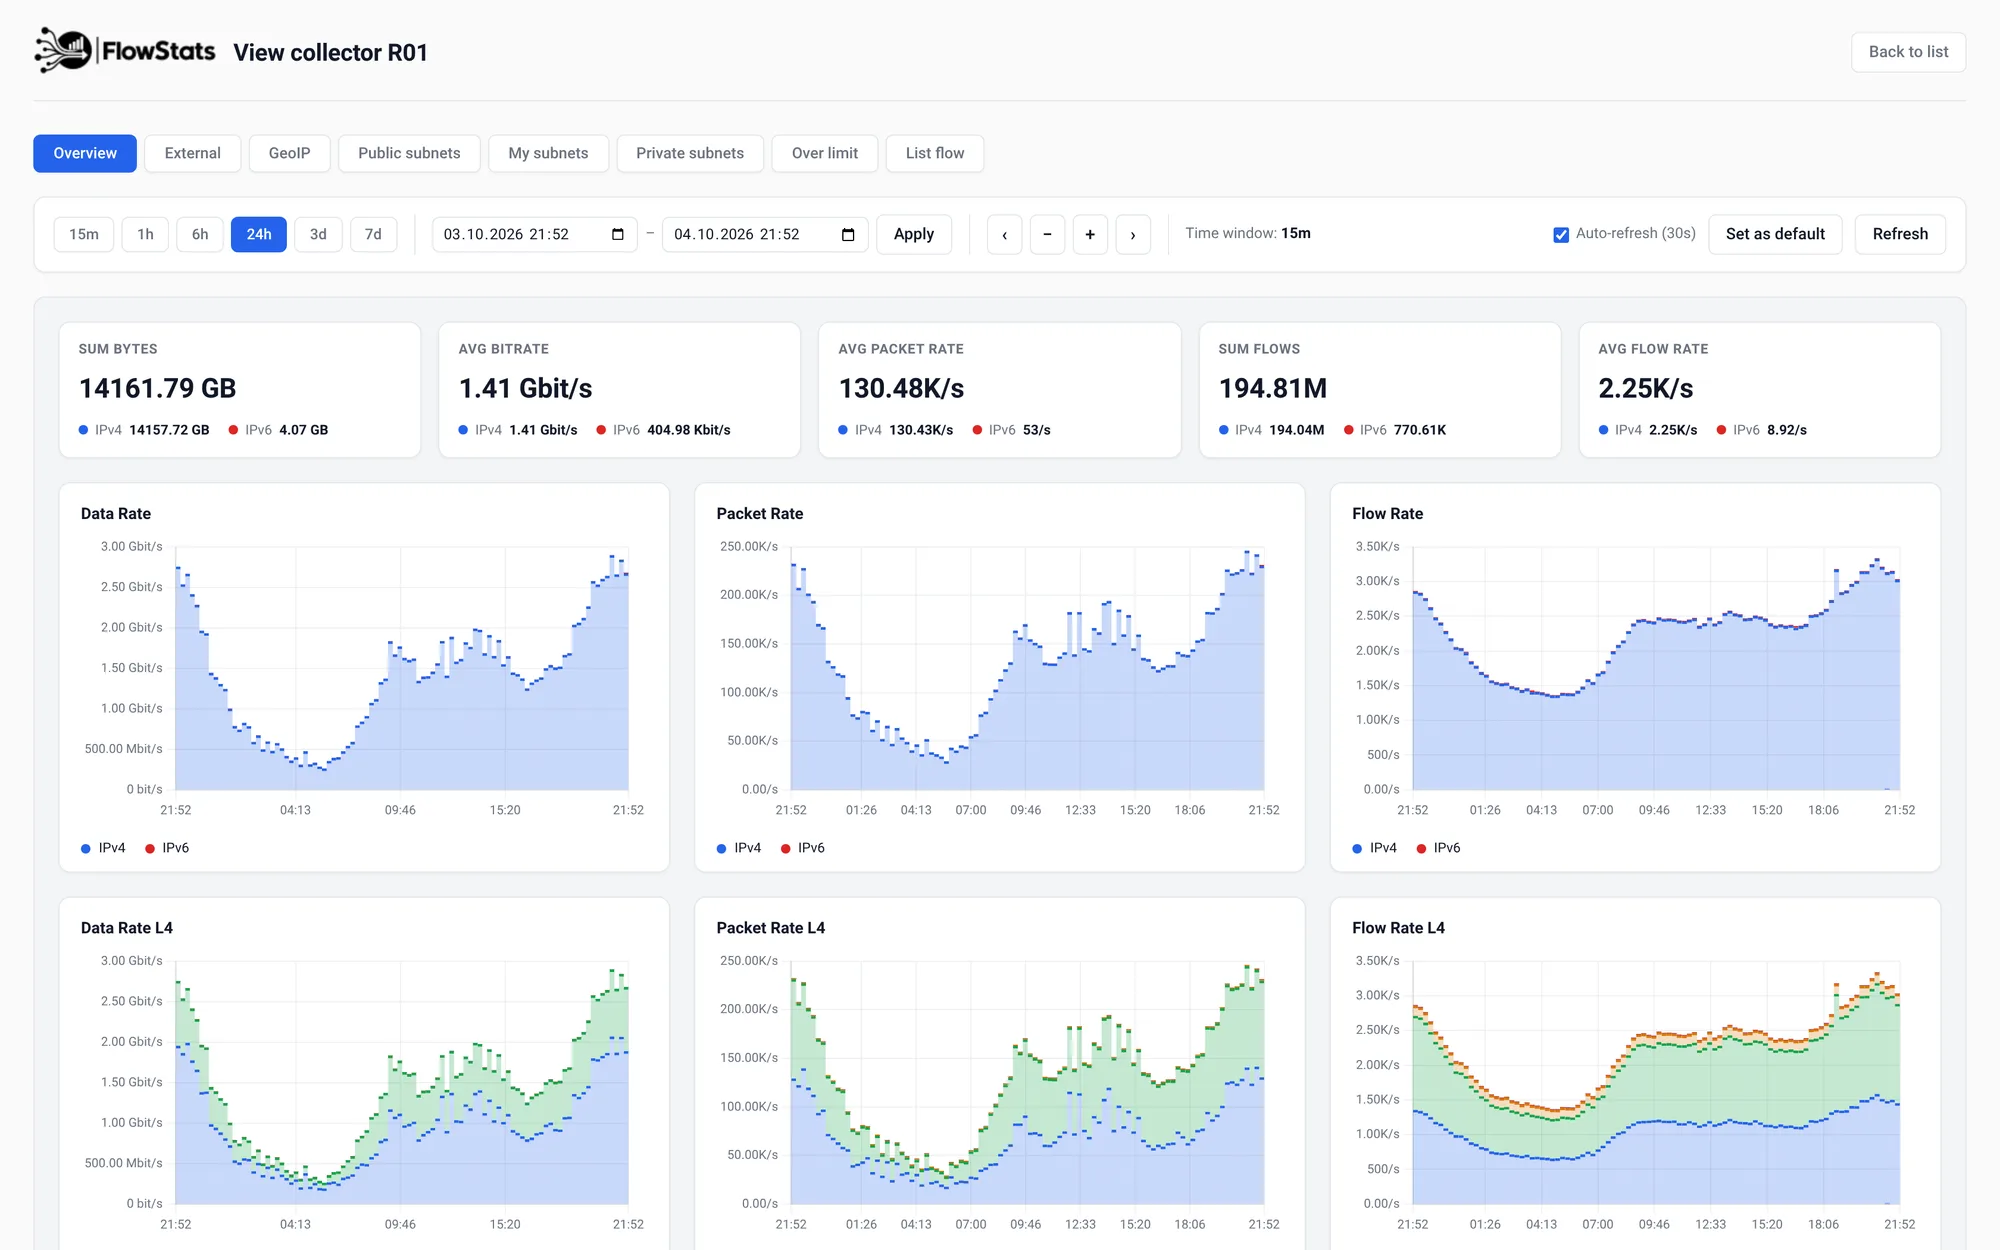
Task: Shift time range forward with right arrow
Action: point(1133,234)
